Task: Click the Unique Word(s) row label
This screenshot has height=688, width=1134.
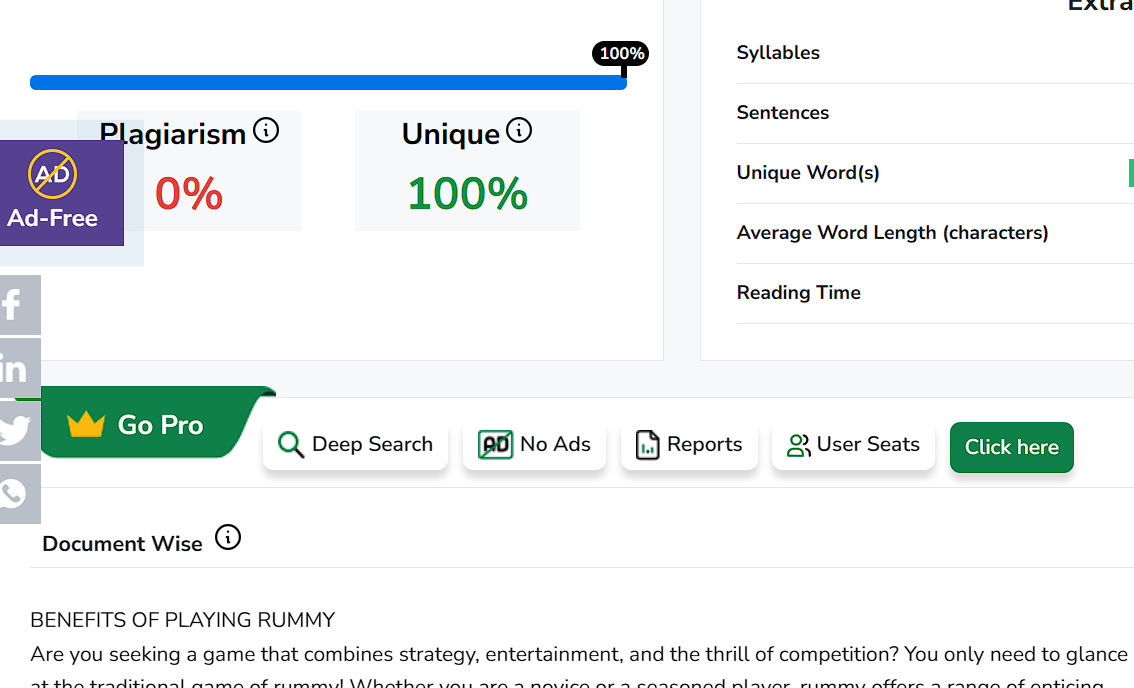Action: pyautogui.click(x=808, y=173)
